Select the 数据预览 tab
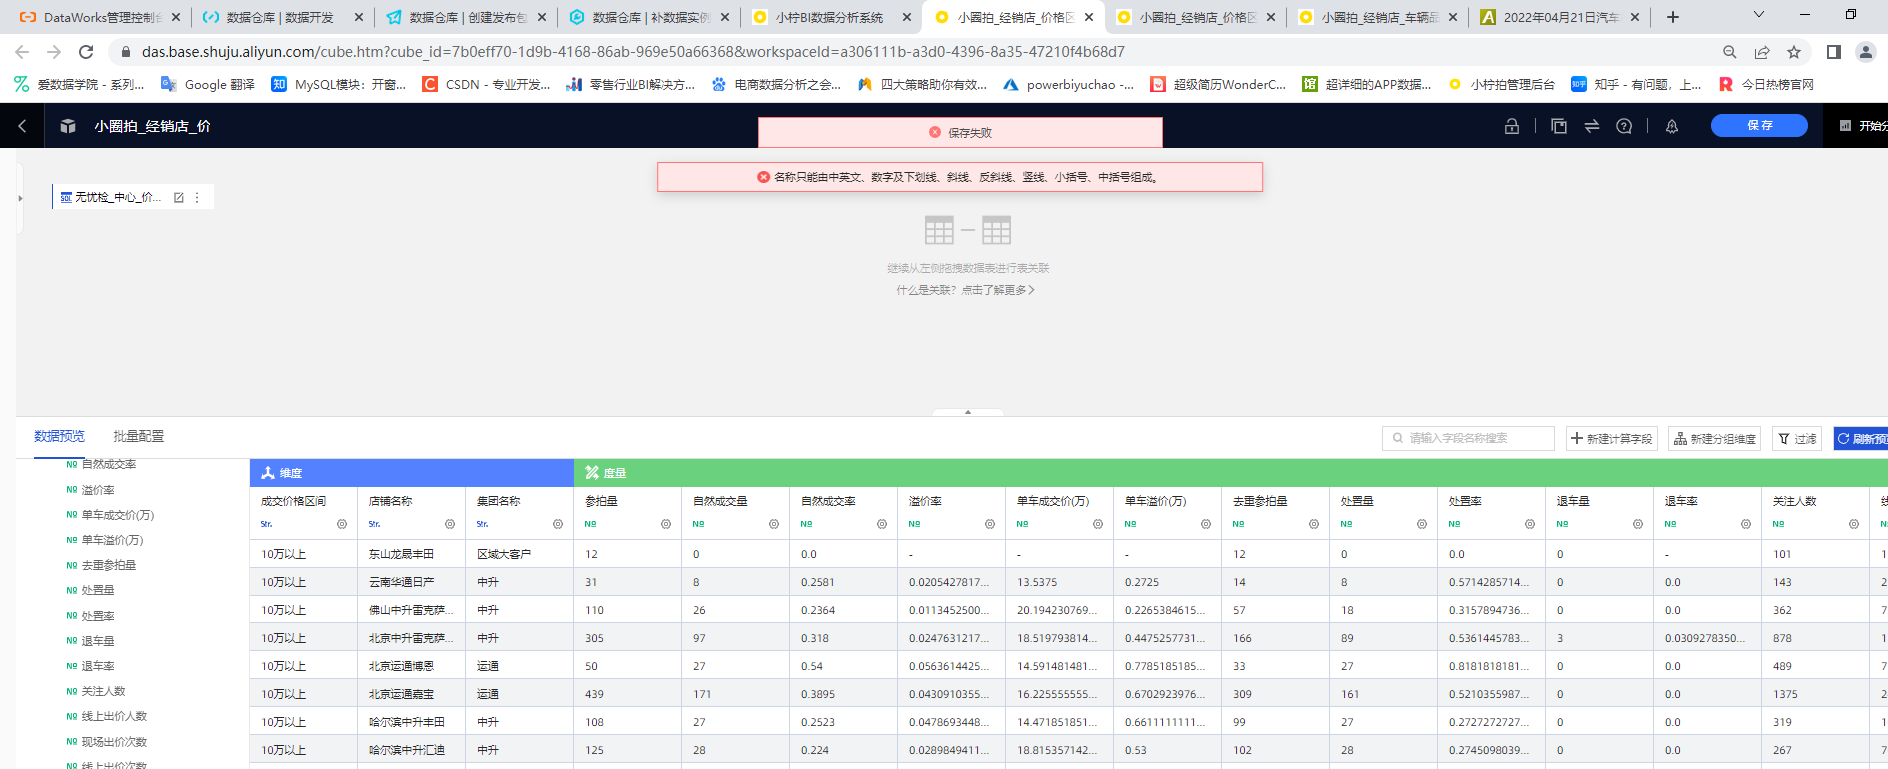1888x769 pixels. click(x=59, y=436)
